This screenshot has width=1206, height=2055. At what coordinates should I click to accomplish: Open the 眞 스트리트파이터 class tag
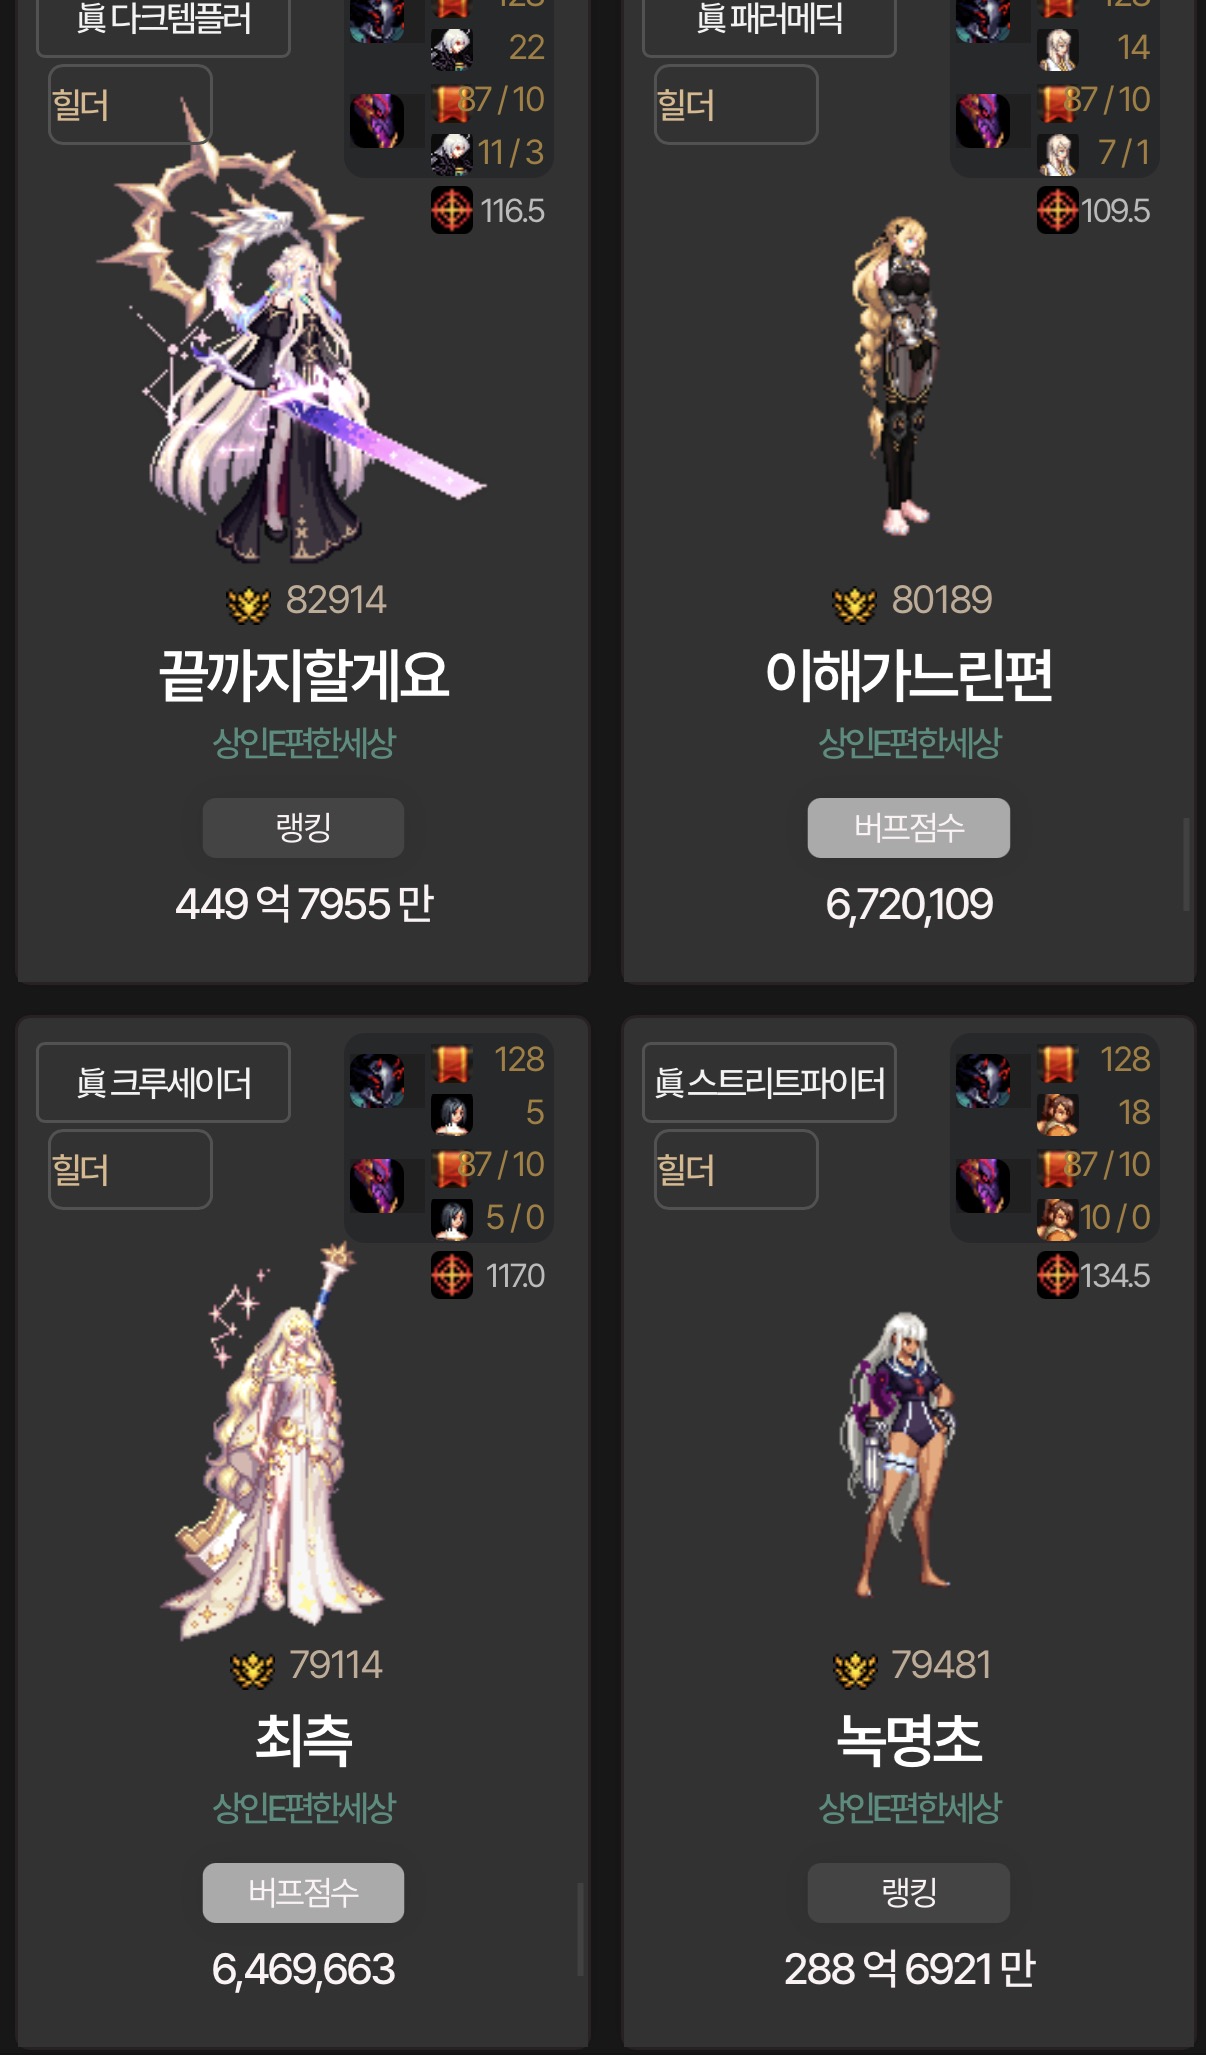coord(769,1083)
